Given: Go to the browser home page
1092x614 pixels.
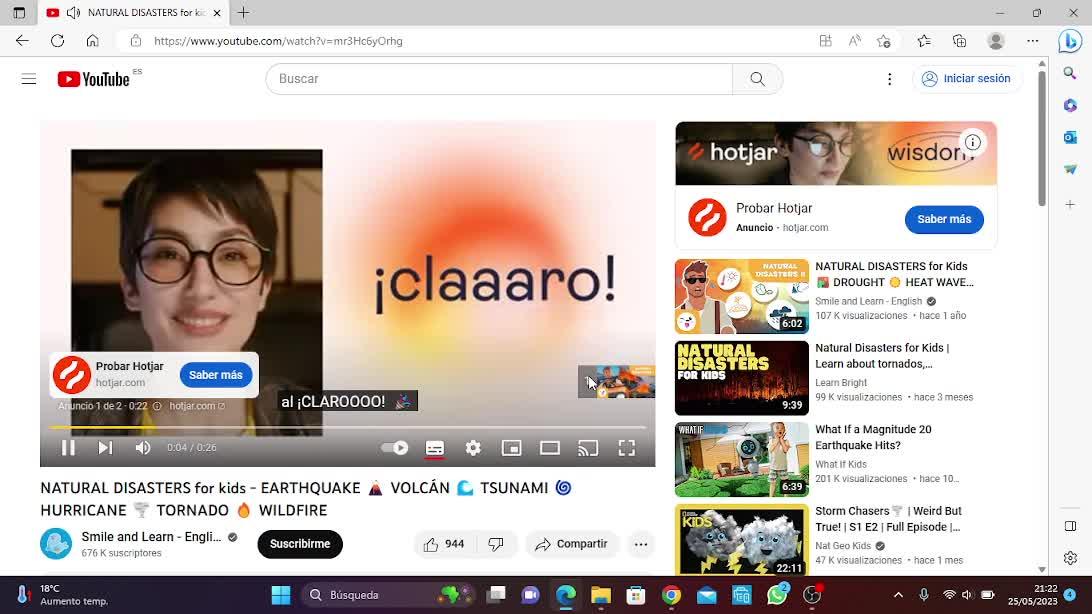Looking at the screenshot, I should [x=93, y=41].
